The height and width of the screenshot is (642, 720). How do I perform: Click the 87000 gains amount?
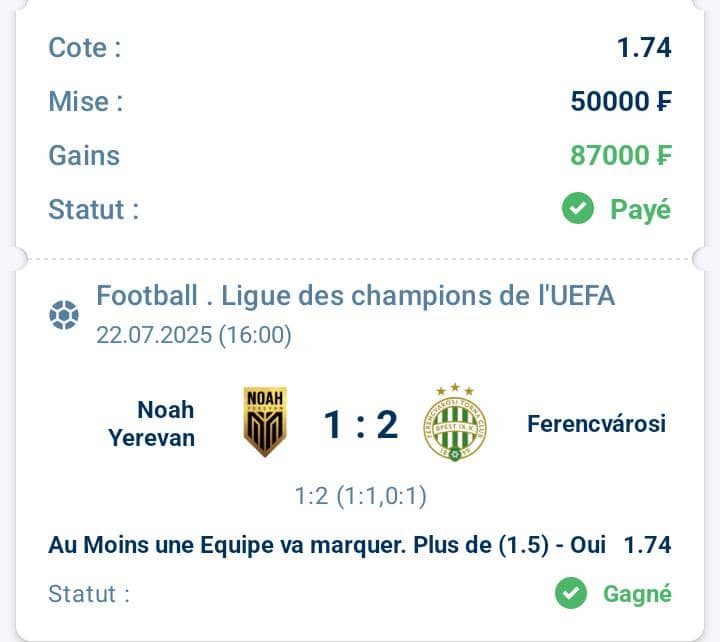(621, 155)
